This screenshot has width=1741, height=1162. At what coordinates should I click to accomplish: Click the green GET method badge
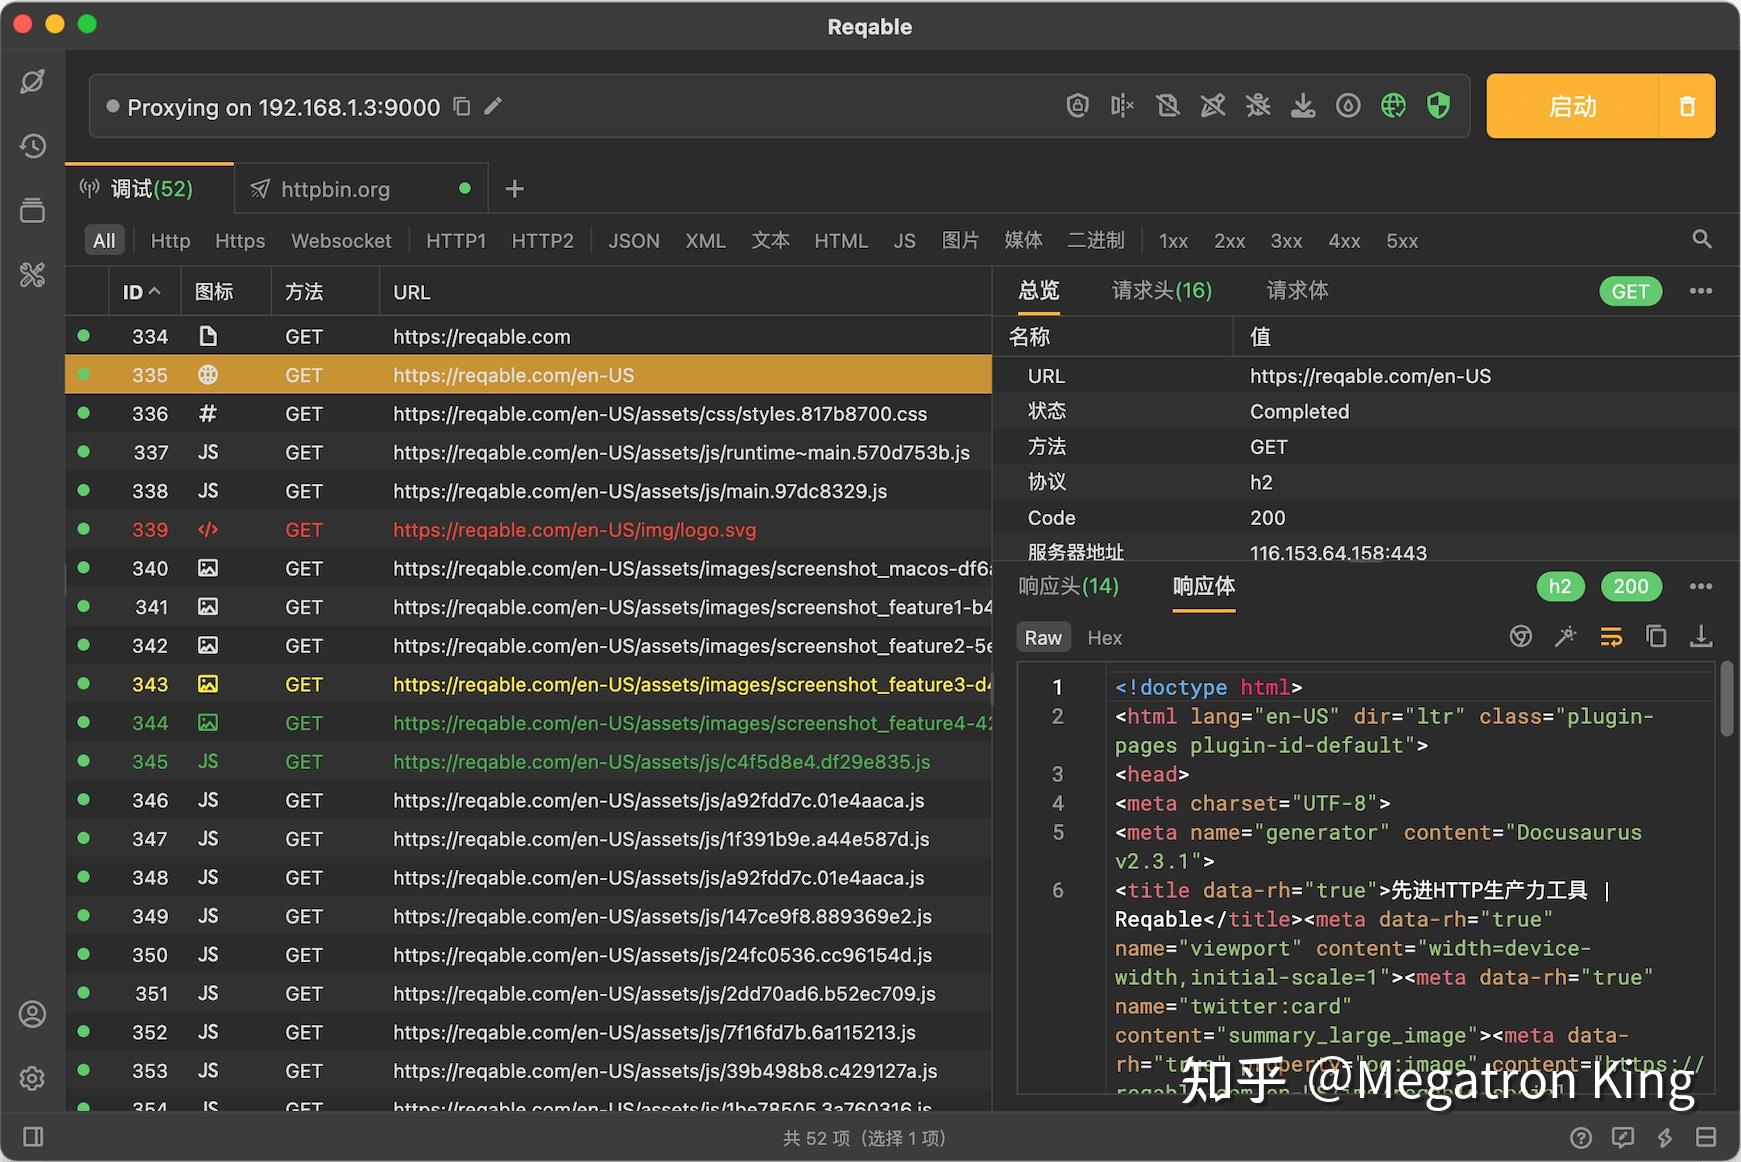click(1630, 291)
